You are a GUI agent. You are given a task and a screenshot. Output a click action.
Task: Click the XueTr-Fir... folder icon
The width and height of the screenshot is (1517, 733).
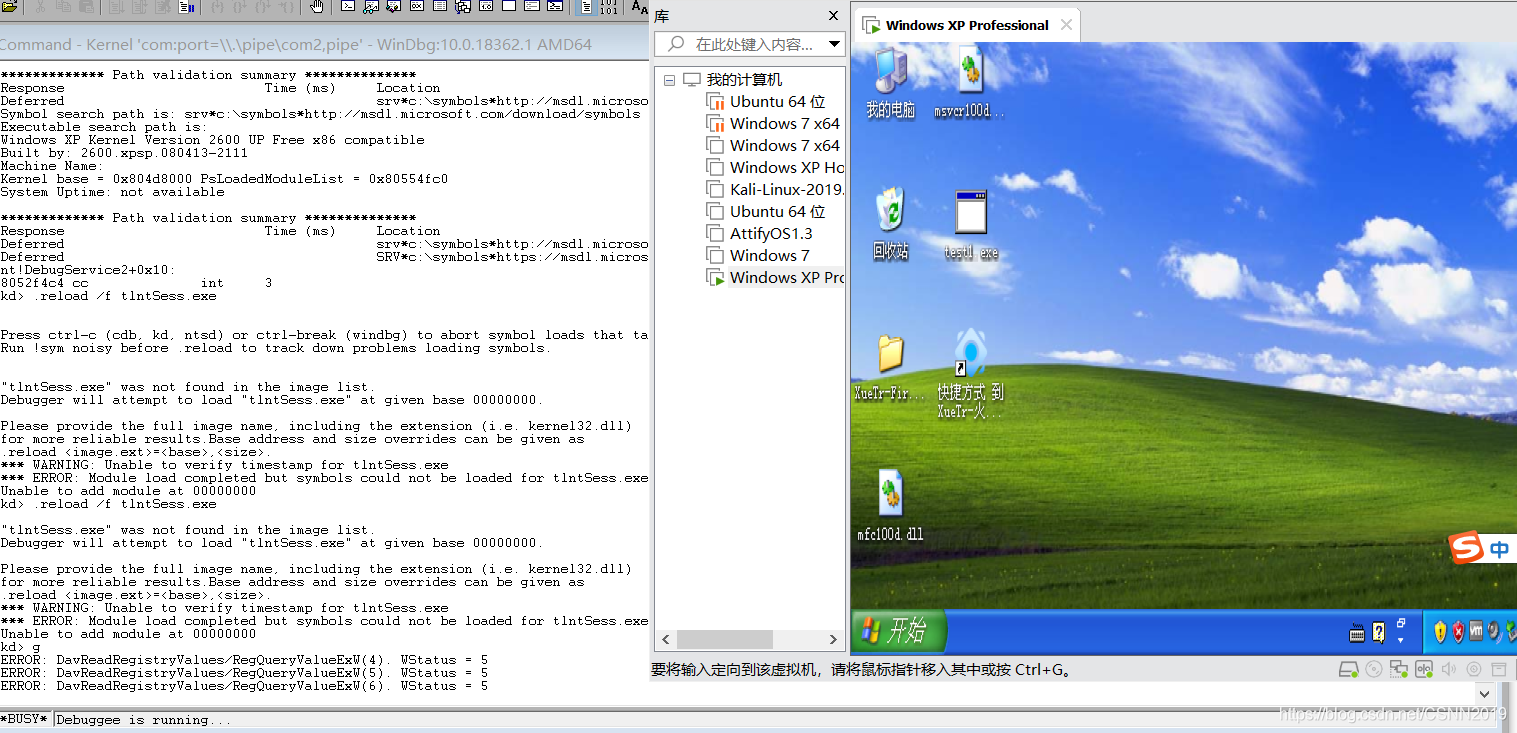889,367
